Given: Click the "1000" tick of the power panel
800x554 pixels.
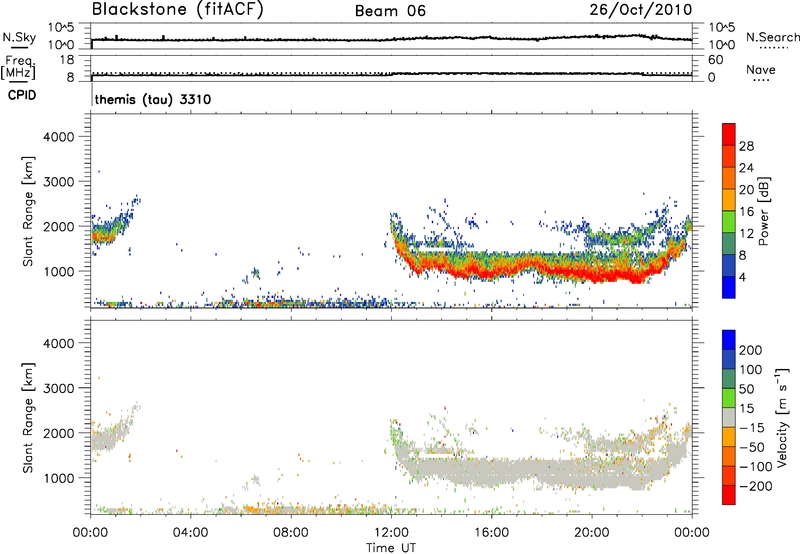Looking at the screenshot, I should coord(58,271).
